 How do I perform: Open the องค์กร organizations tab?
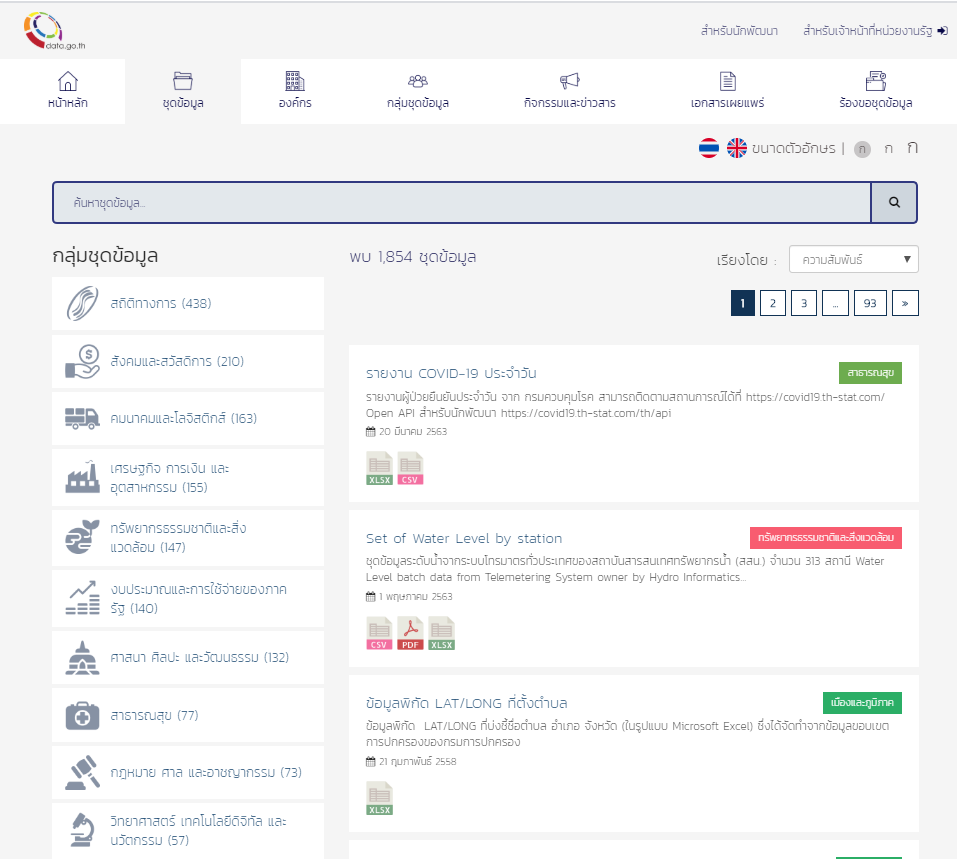pos(294,91)
